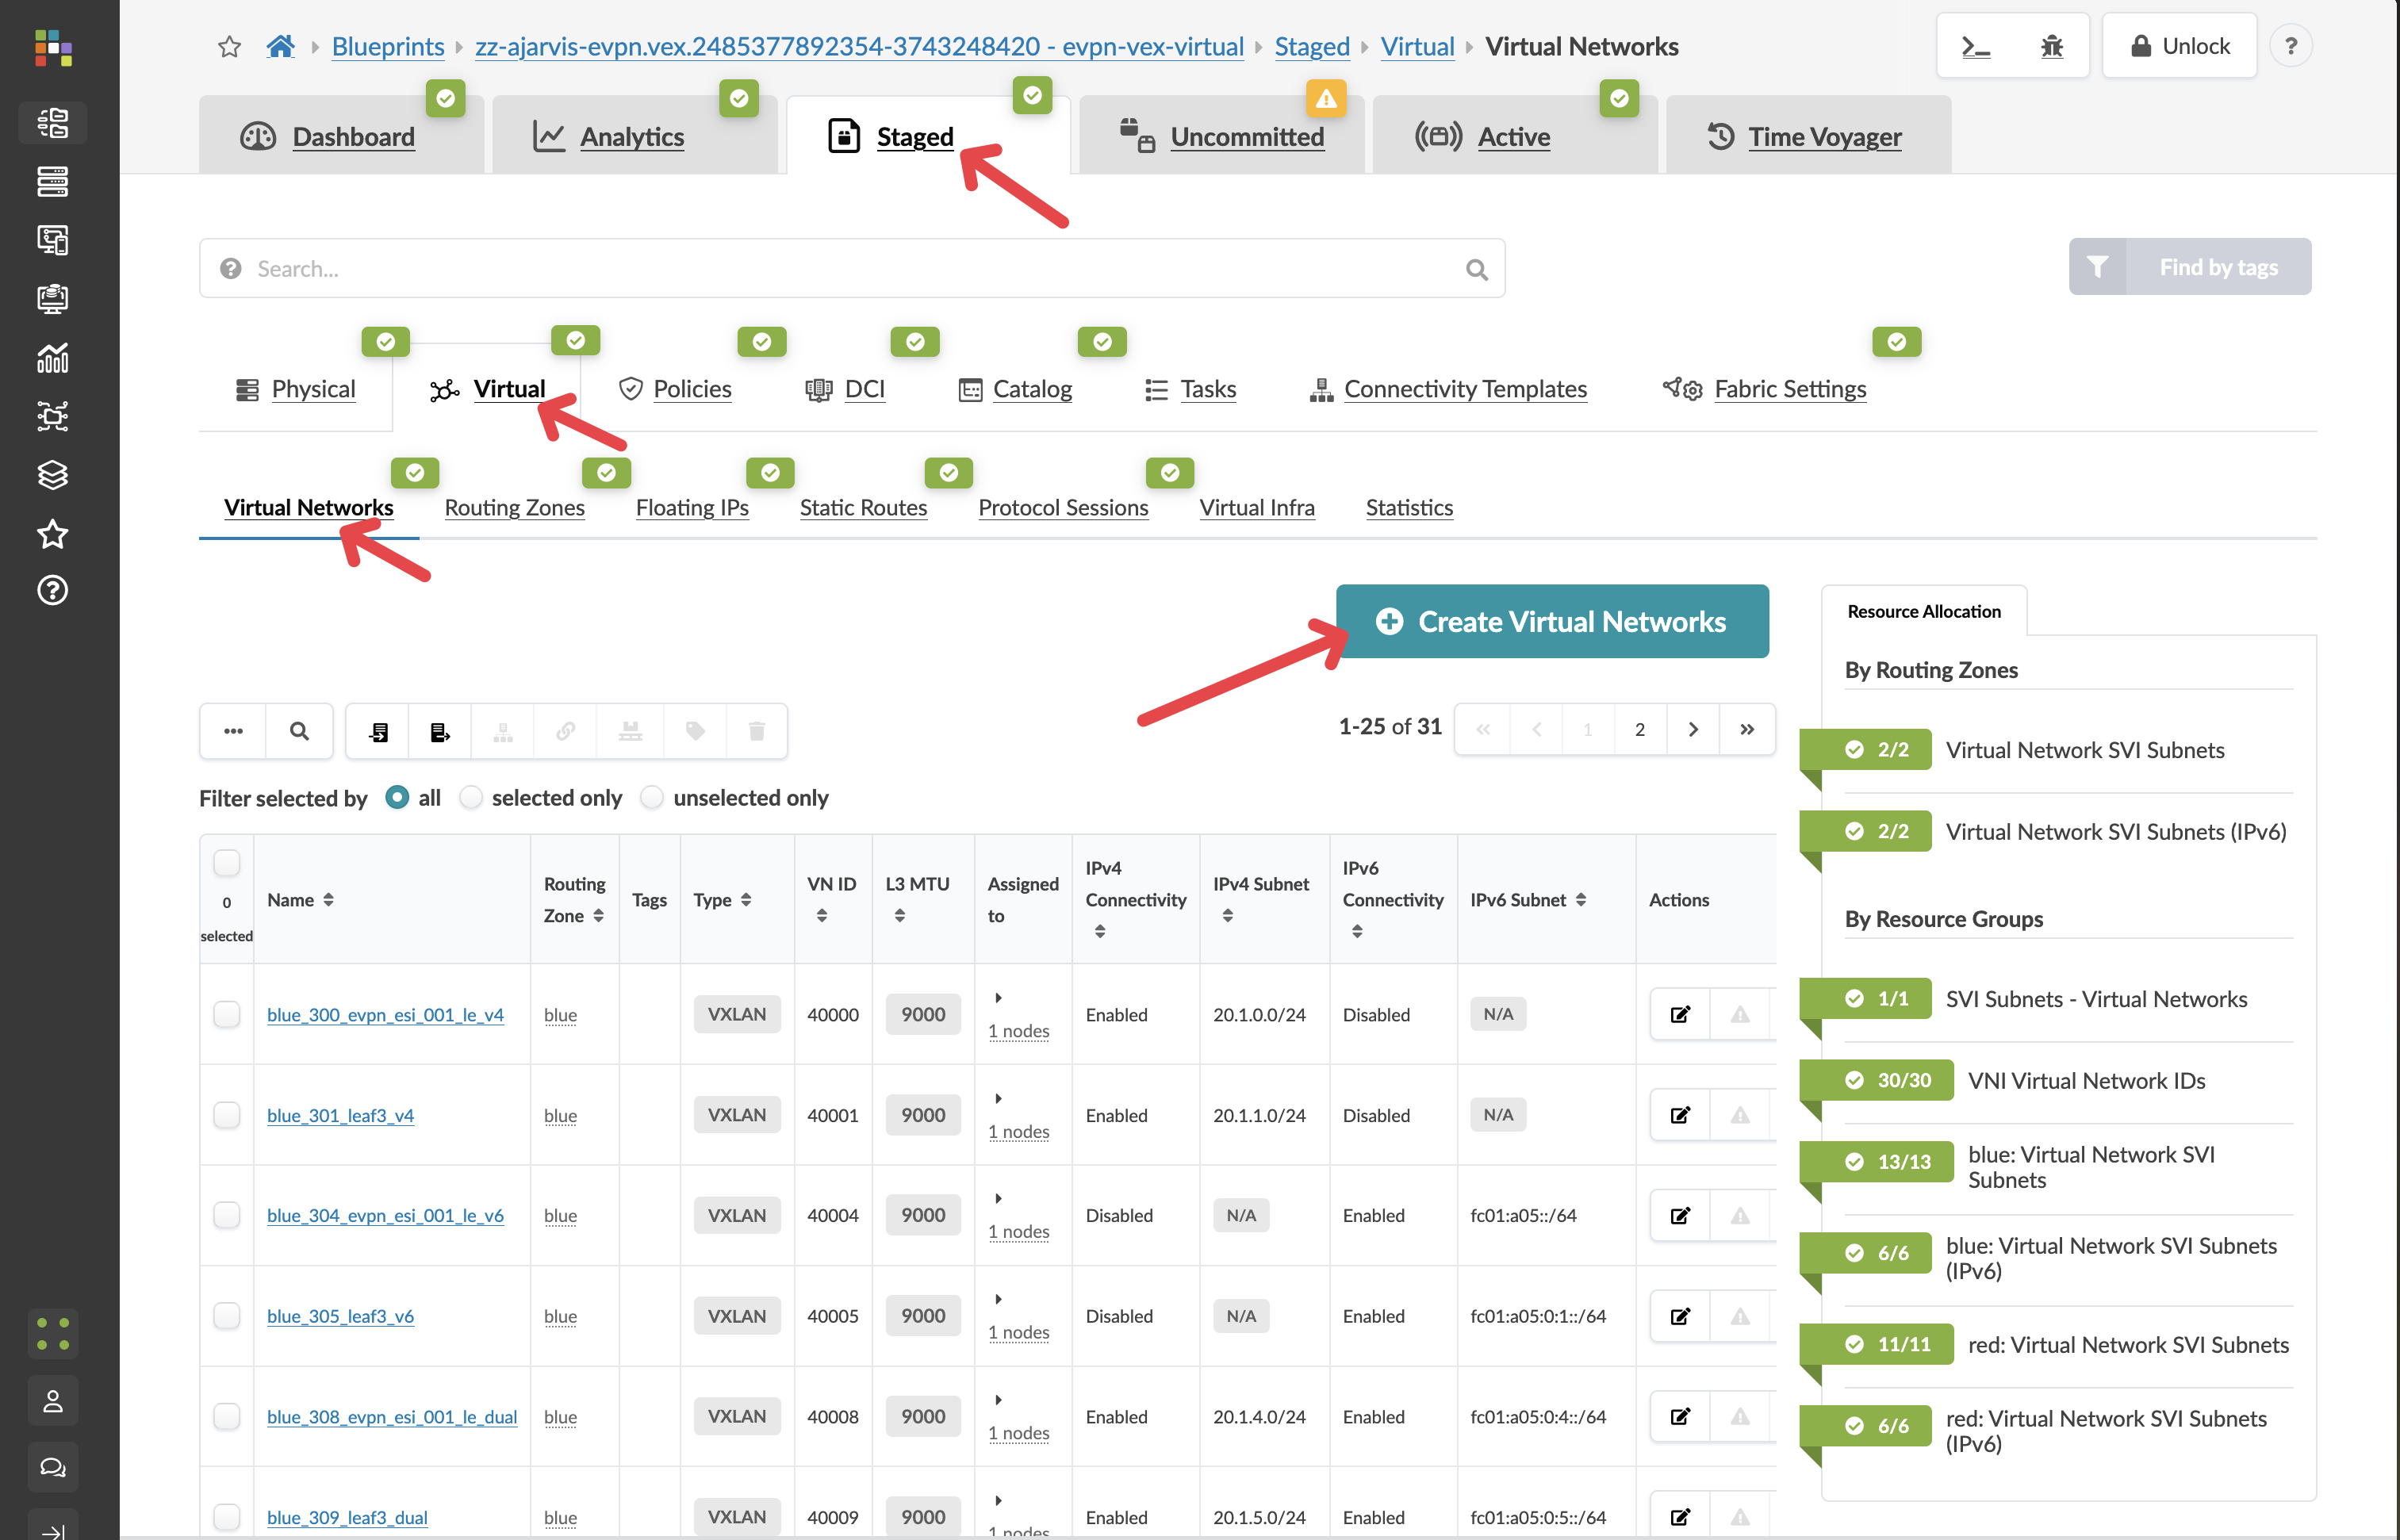Check the select-all checkbox in table header
This screenshot has width=2400, height=1540.
(x=227, y=863)
